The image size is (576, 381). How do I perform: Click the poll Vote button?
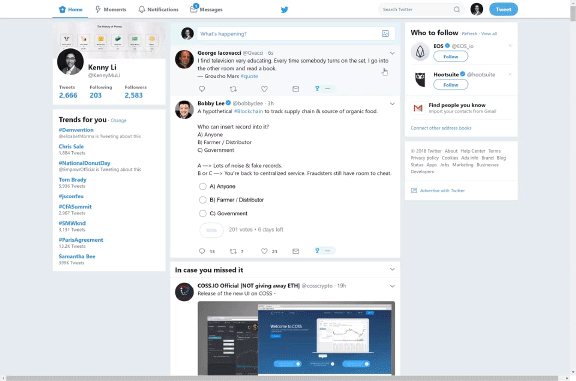tap(211, 230)
